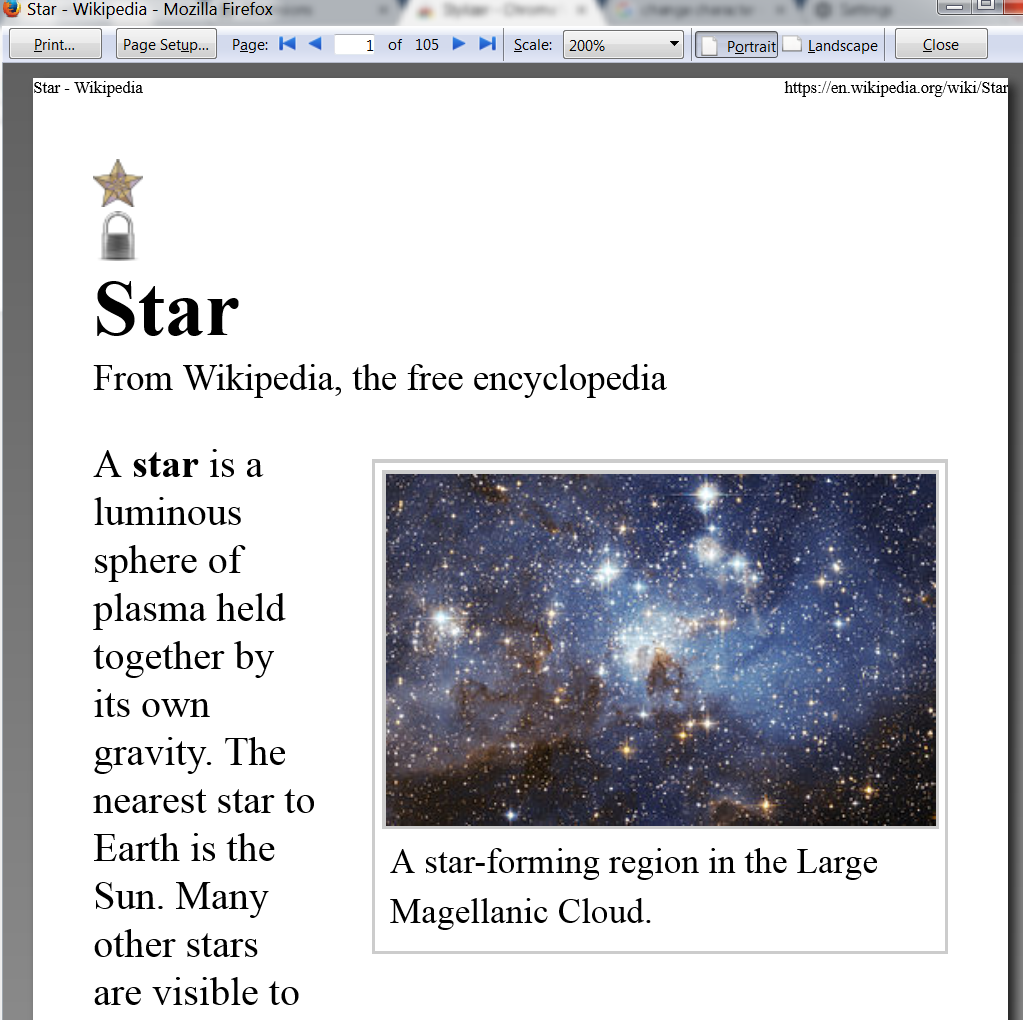This screenshot has width=1023, height=1020.
Task: Select Landscape orientation
Action: pos(830,45)
